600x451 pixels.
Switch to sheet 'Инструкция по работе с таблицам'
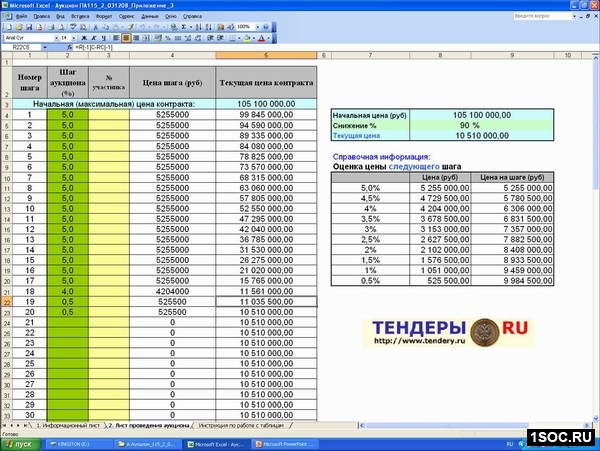[241, 425]
